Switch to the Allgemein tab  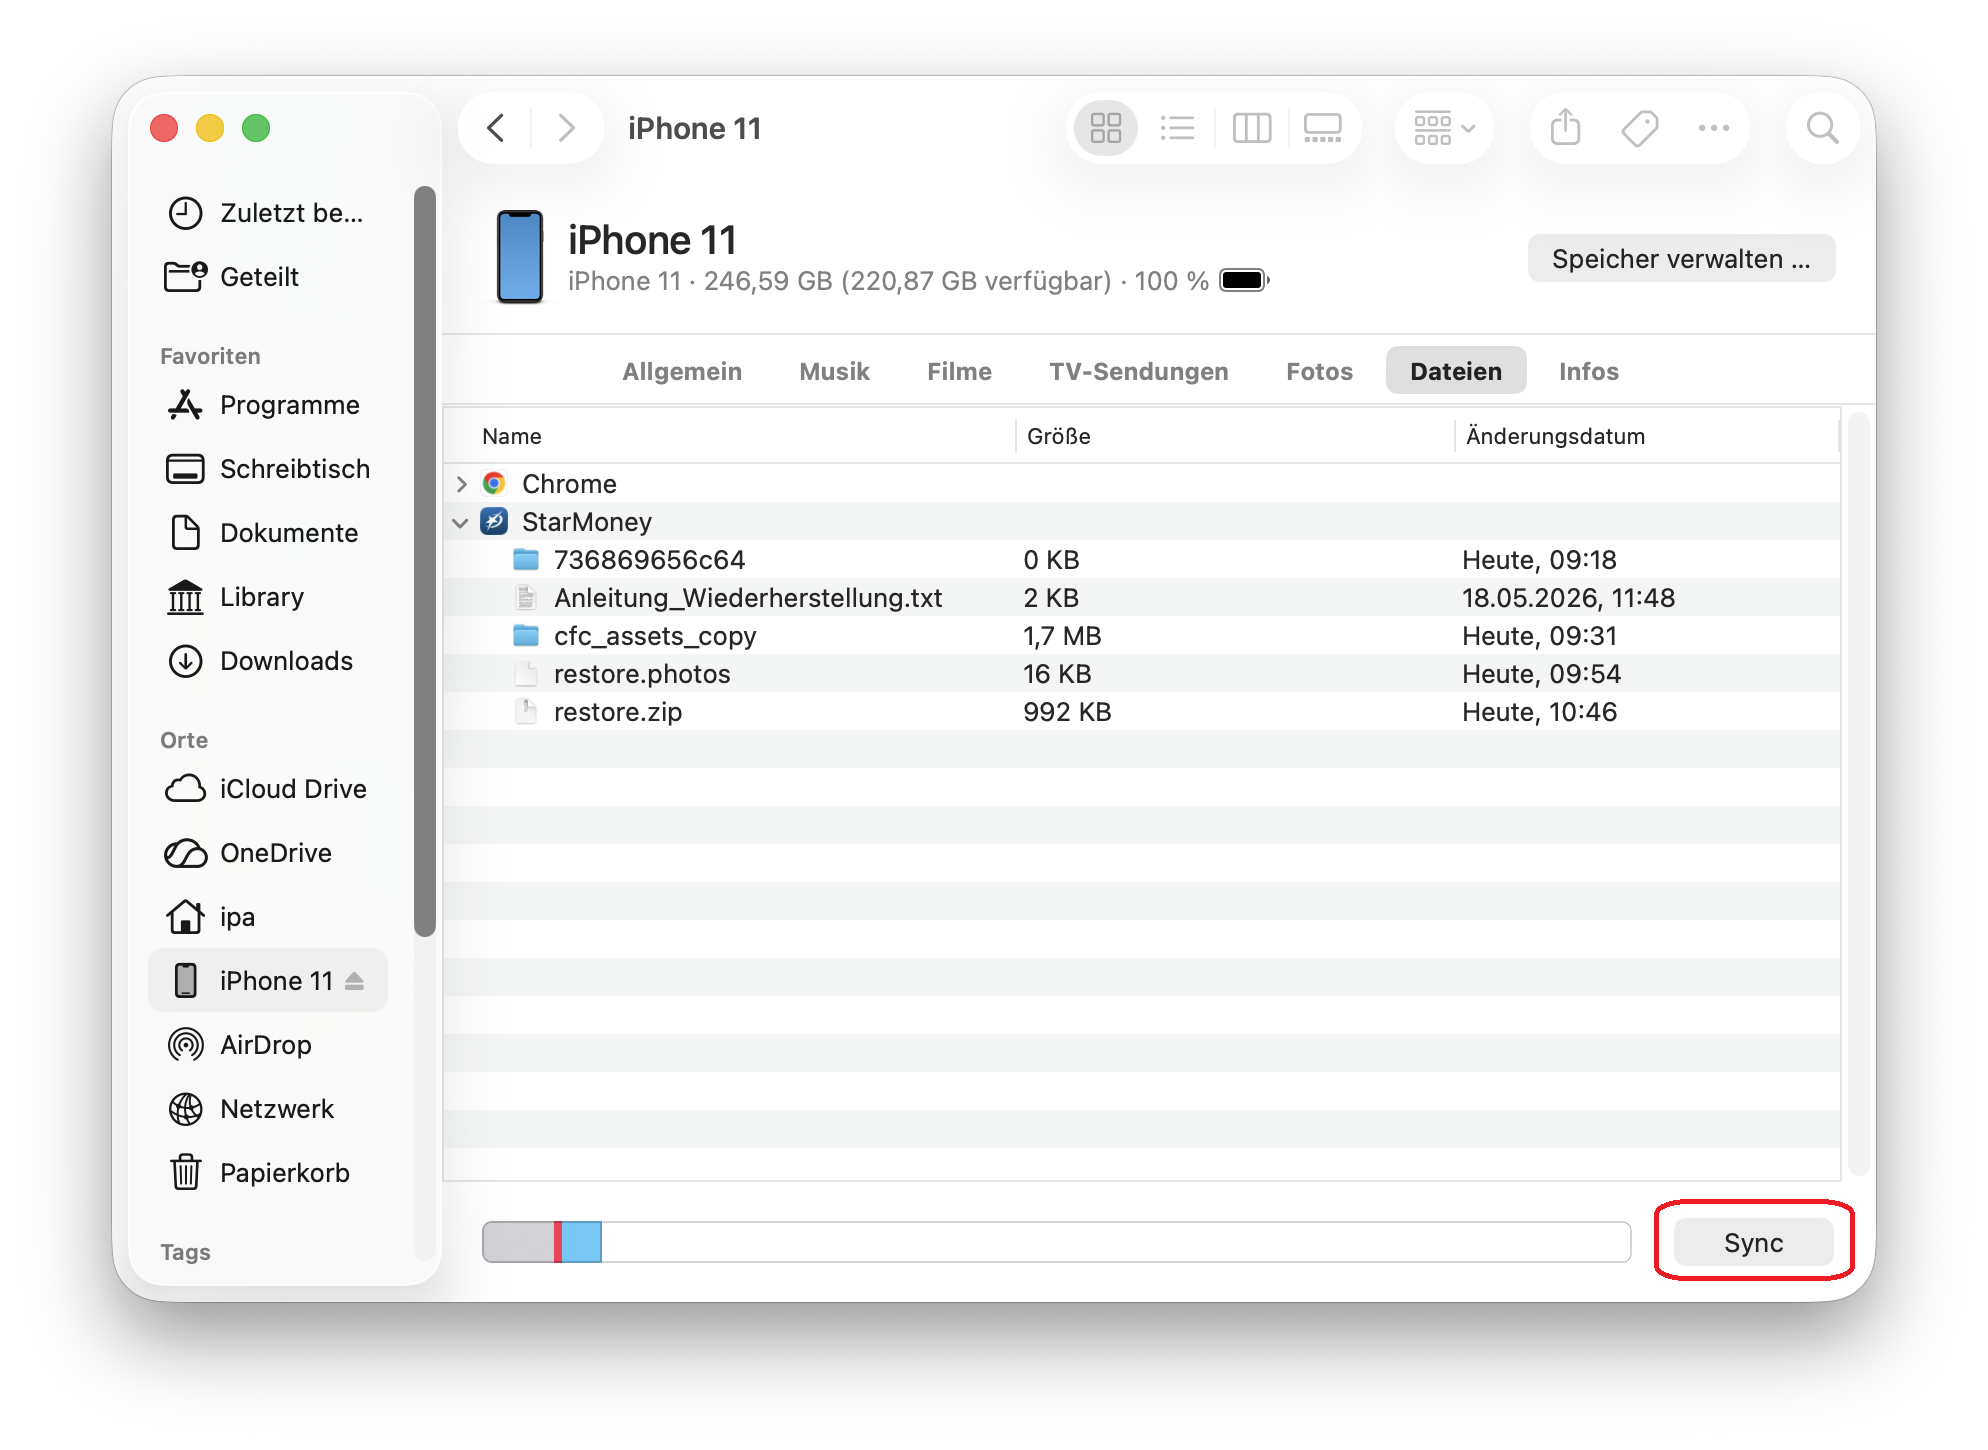(x=682, y=371)
